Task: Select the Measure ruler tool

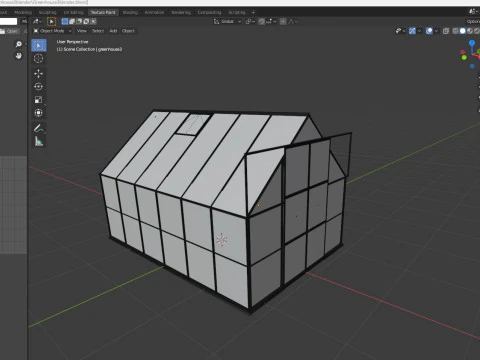Action: tap(39, 142)
